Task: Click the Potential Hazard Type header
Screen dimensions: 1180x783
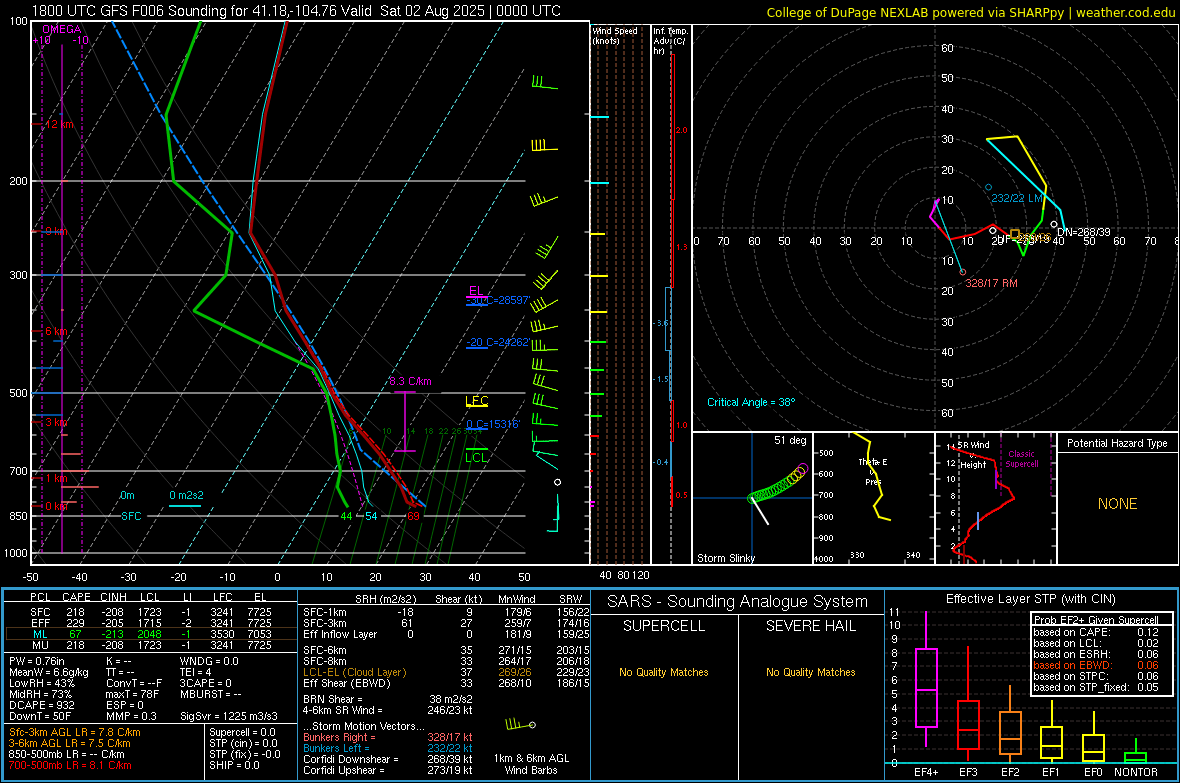Action: coord(1118,443)
